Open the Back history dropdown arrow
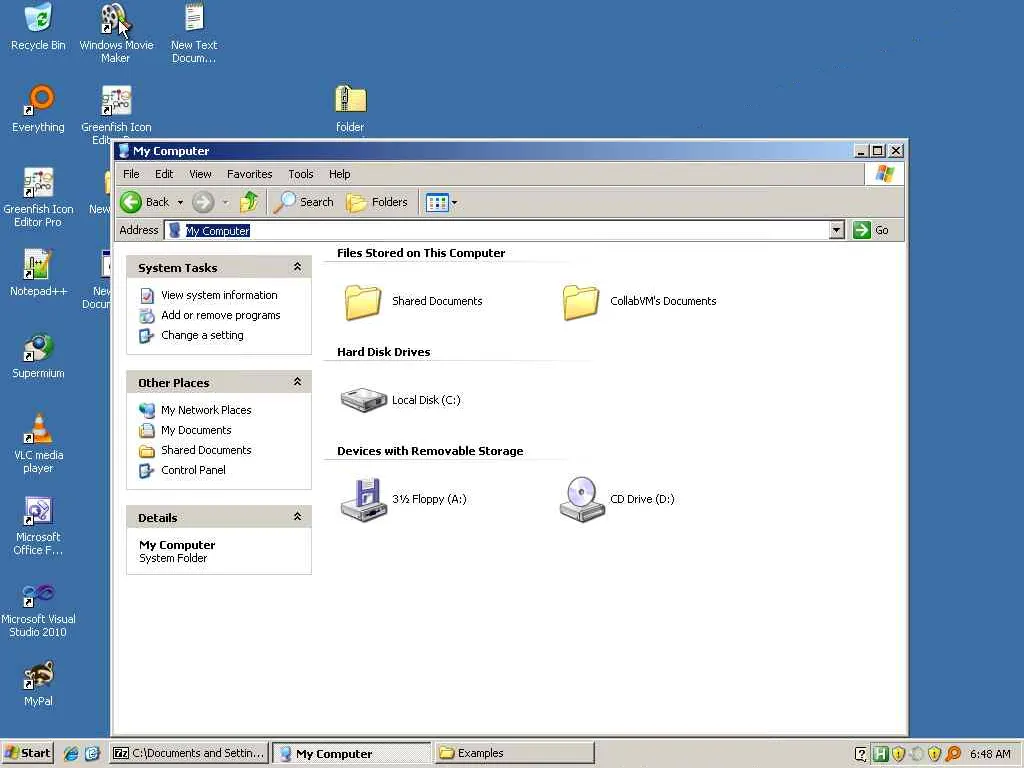1024x768 pixels. (180, 202)
